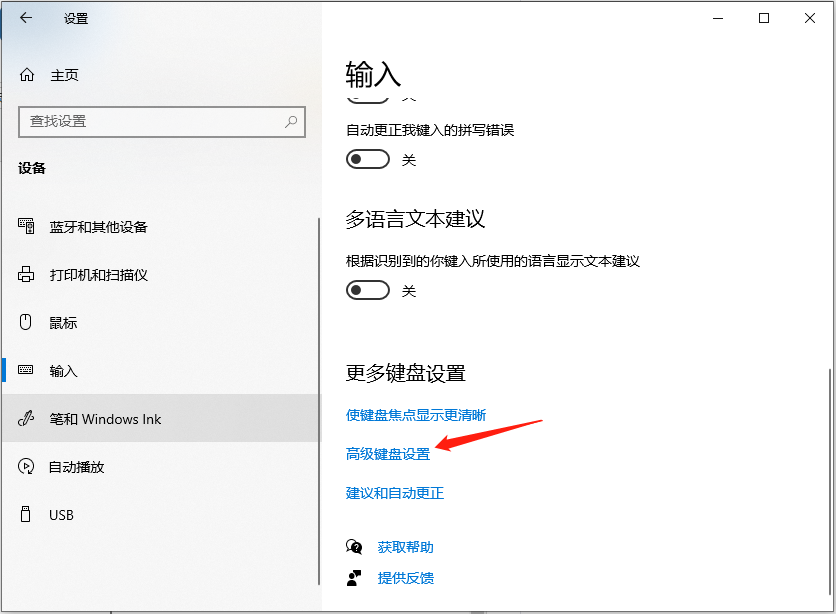
Task: Click the back arrow icon
Action: pyautogui.click(x=24, y=17)
